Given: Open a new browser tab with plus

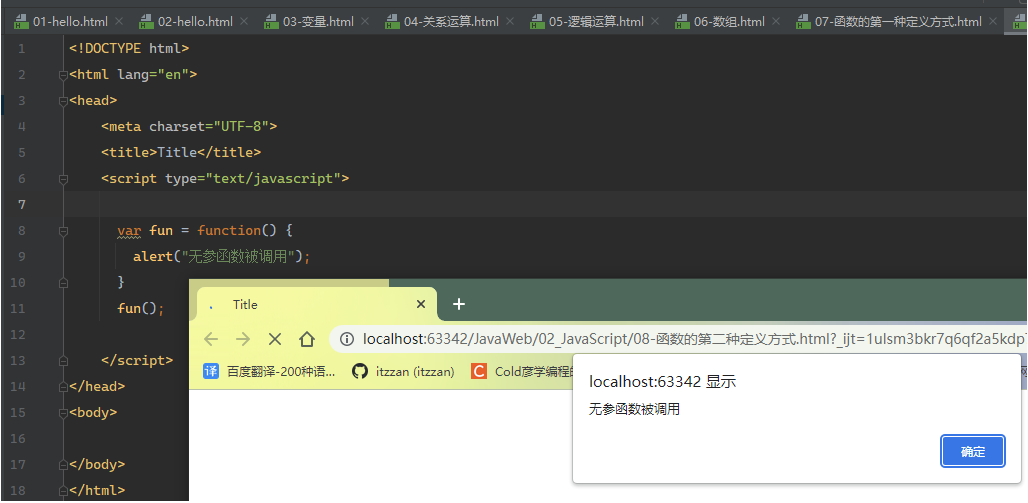Looking at the screenshot, I should point(460,304).
